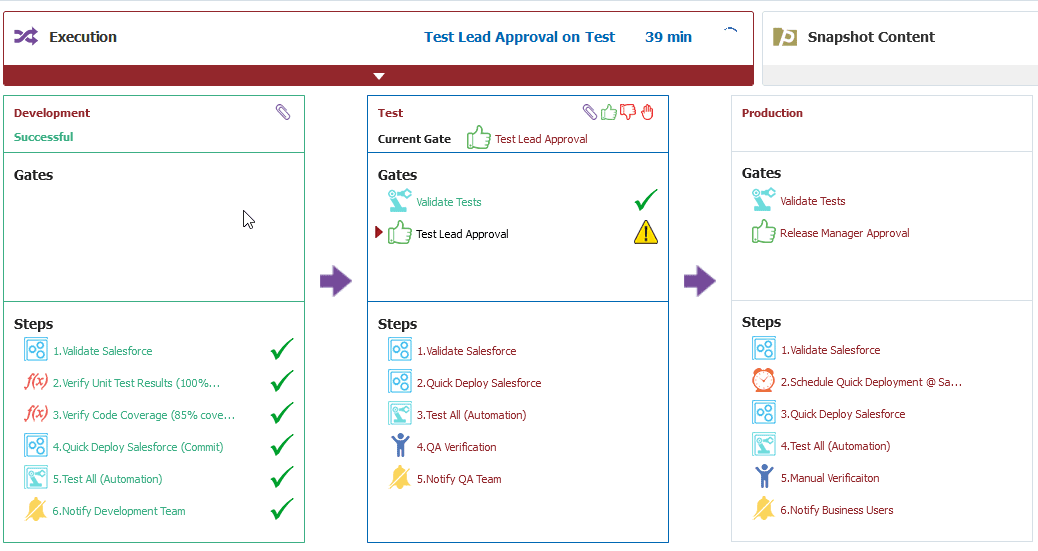Click the Manual Verification step in Production

829,478
